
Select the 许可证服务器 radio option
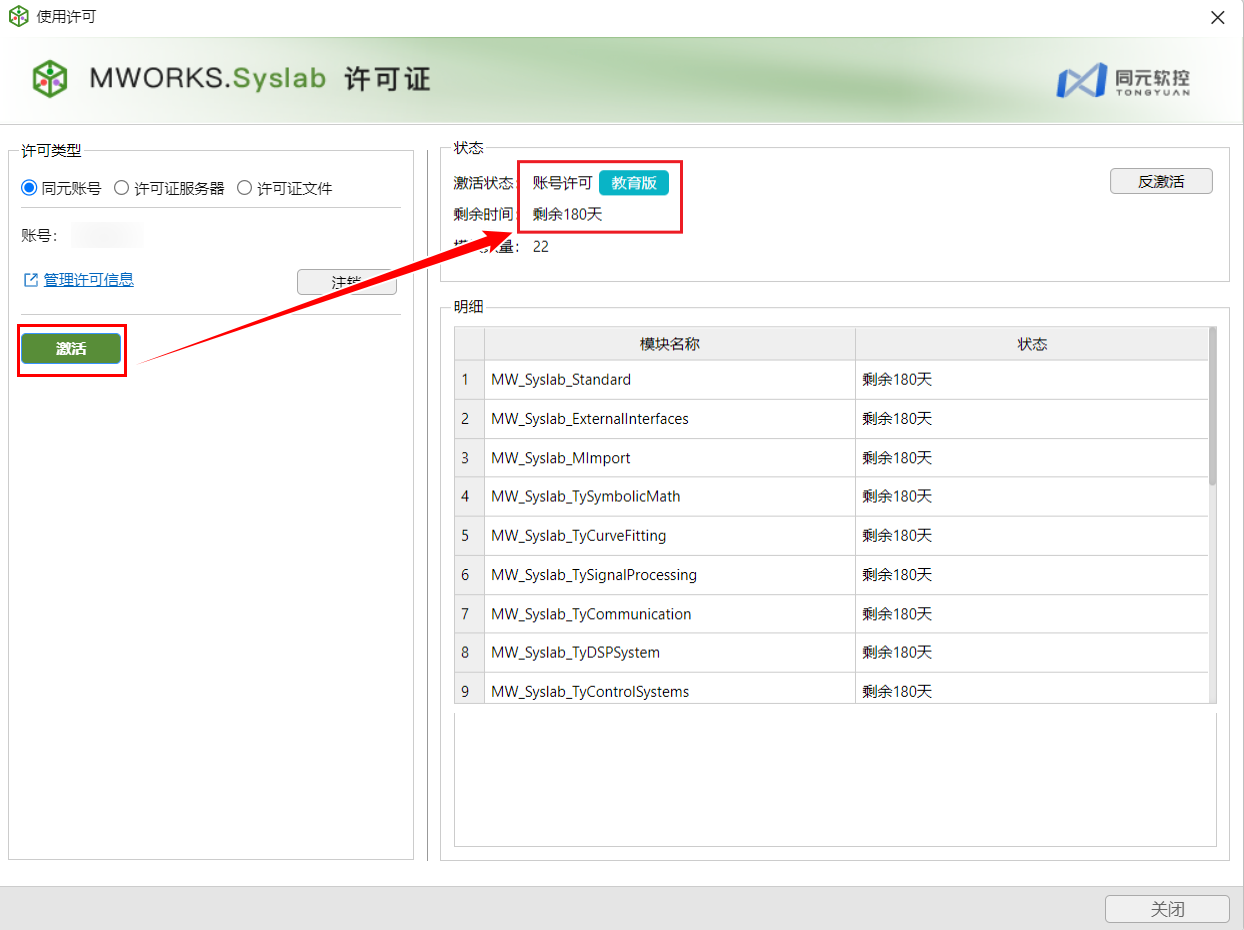coord(121,188)
